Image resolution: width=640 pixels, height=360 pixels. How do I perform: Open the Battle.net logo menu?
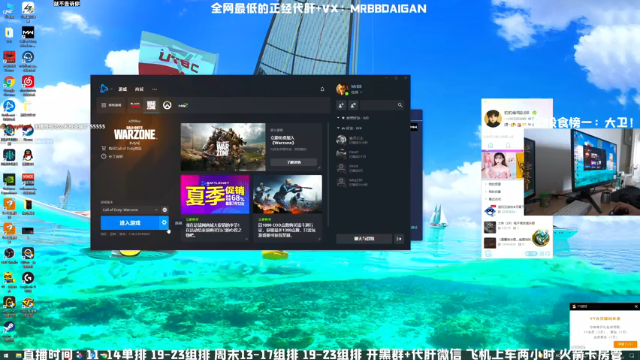pos(104,89)
